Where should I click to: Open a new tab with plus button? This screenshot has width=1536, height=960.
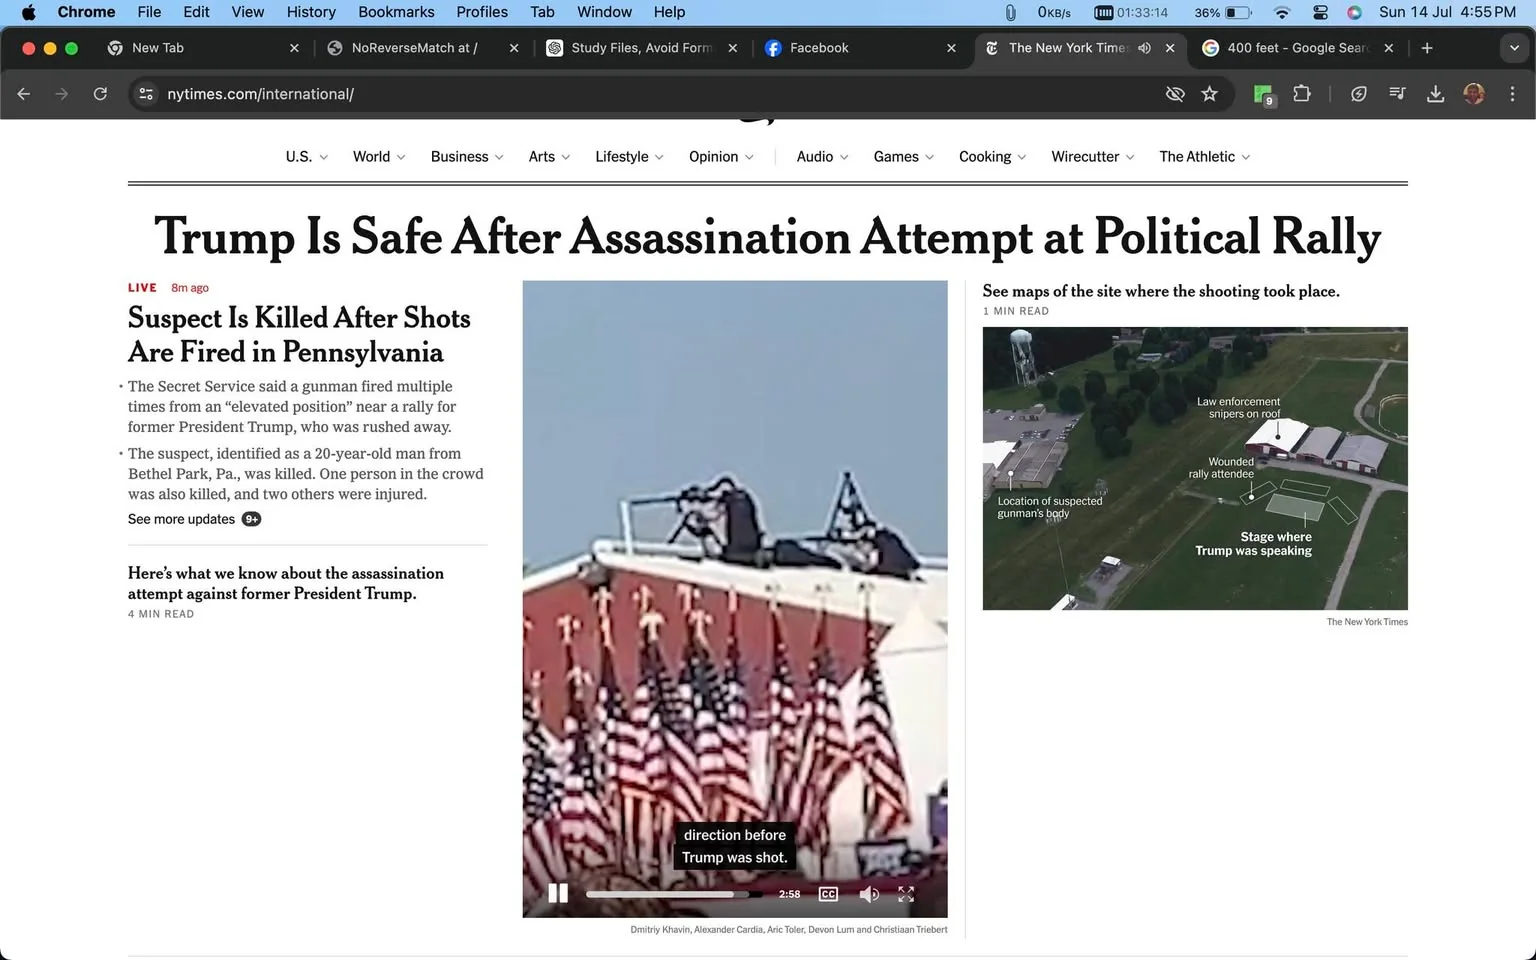pyautogui.click(x=1427, y=48)
